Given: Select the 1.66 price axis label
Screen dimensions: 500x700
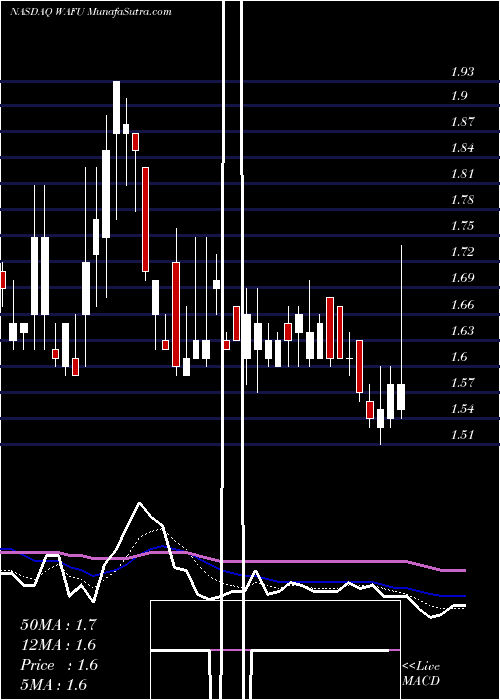Looking at the screenshot, I should tap(462, 304).
